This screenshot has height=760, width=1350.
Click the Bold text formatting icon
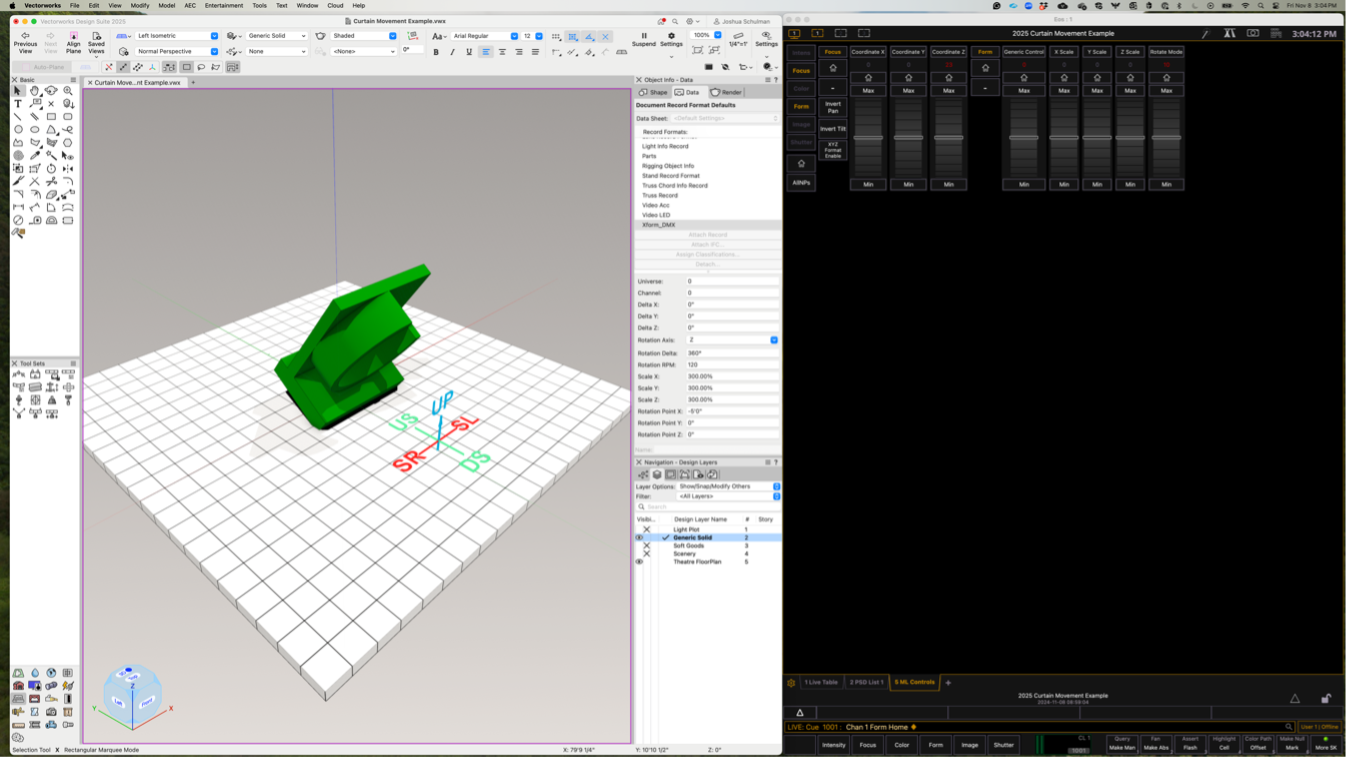[436, 52]
